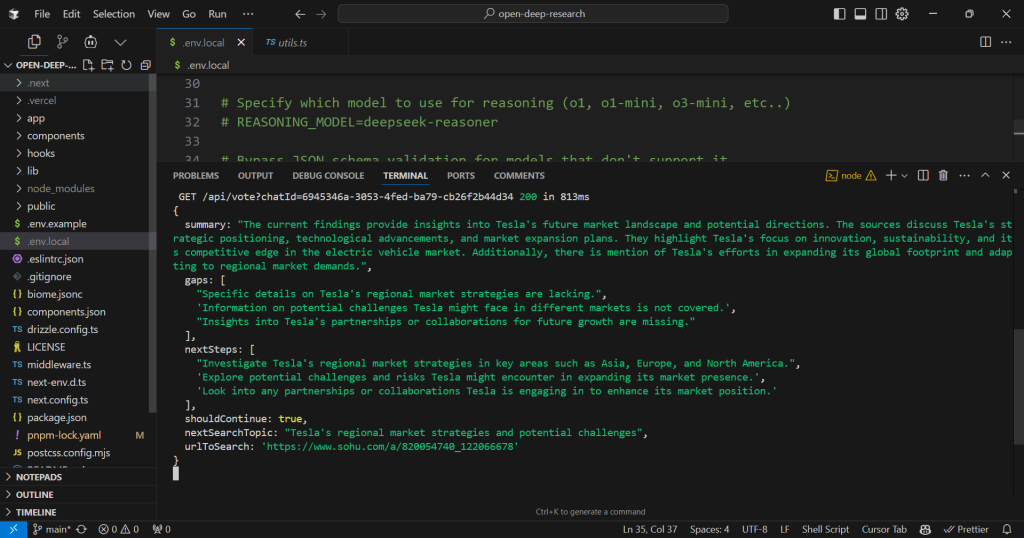The width and height of the screenshot is (1024, 538).
Task: Toggle the primary side bar layout
Action: 838,14
